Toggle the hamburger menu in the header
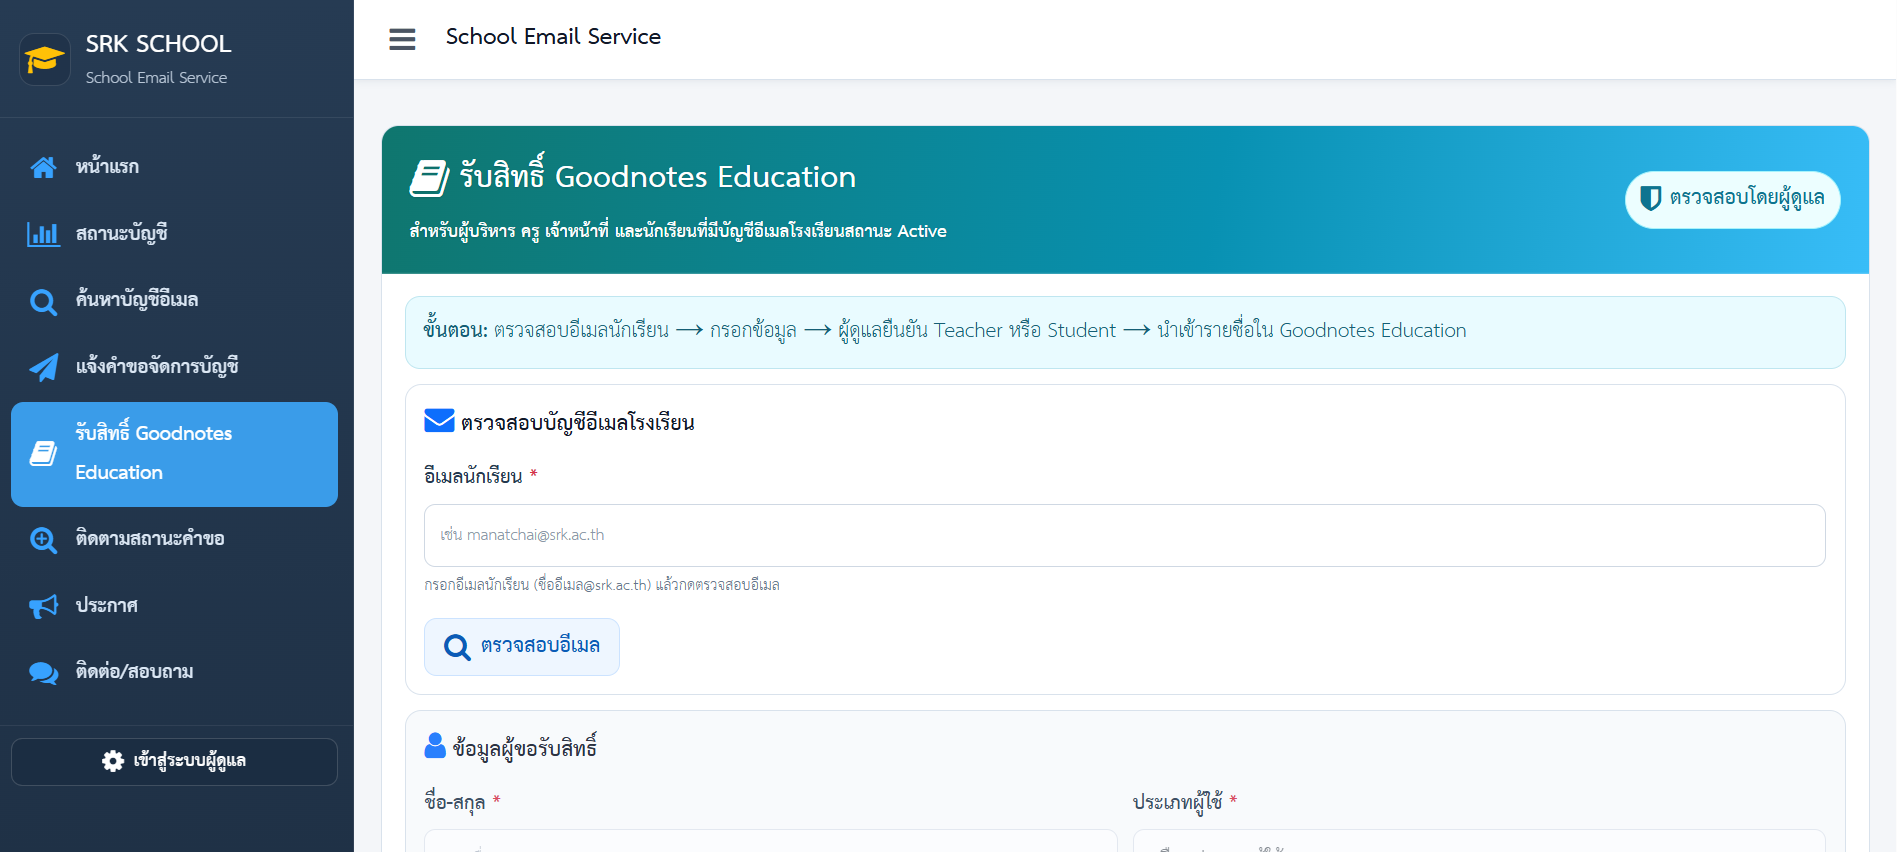The image size is (1897, 852). [x=402, y=39]
